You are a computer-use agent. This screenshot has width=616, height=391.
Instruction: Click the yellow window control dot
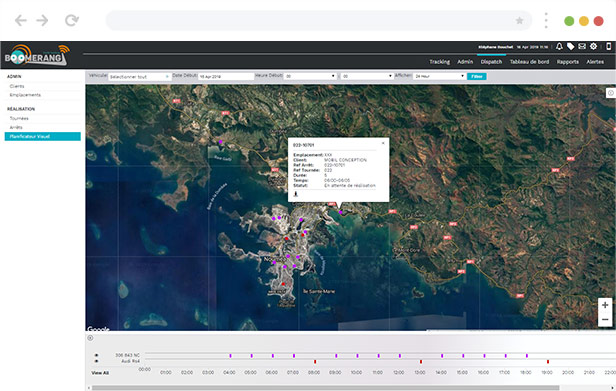[x=584, y=21]
